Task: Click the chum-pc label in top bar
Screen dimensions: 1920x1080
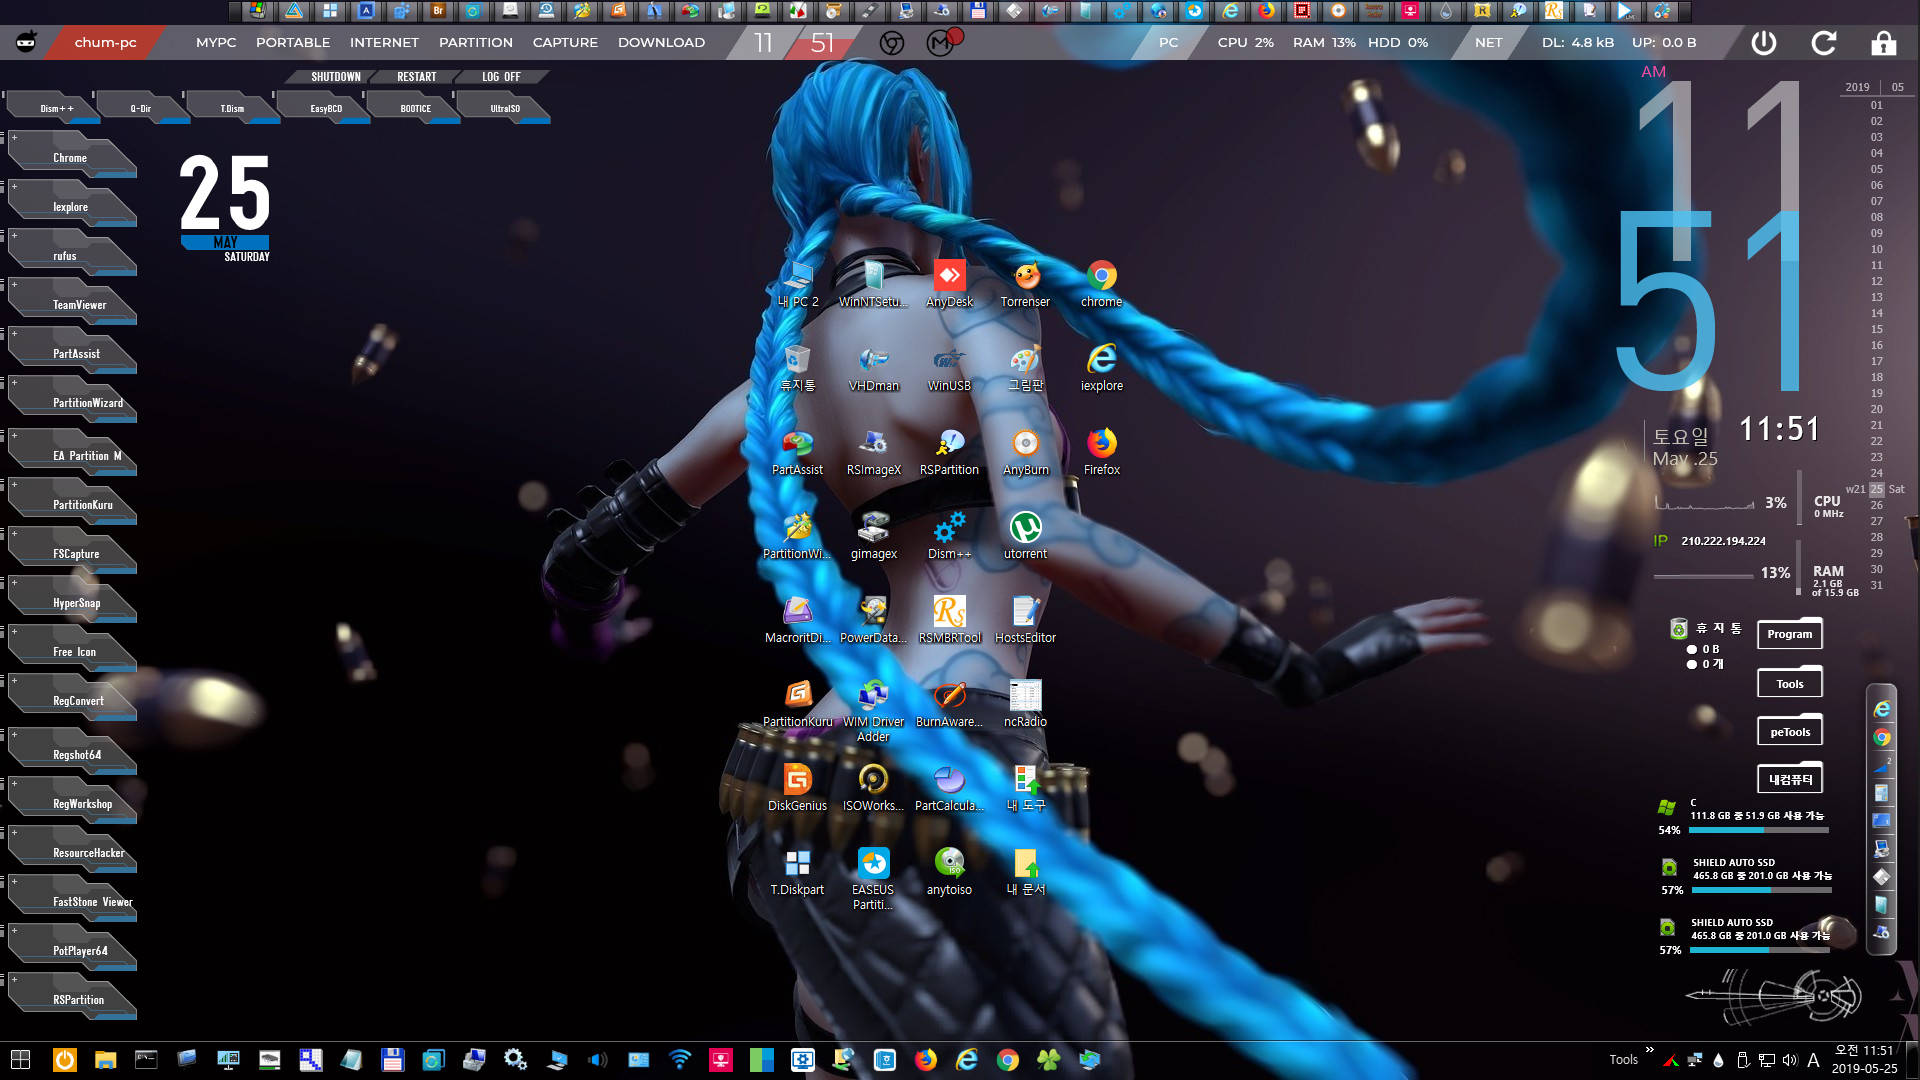Action: (105, 43)
